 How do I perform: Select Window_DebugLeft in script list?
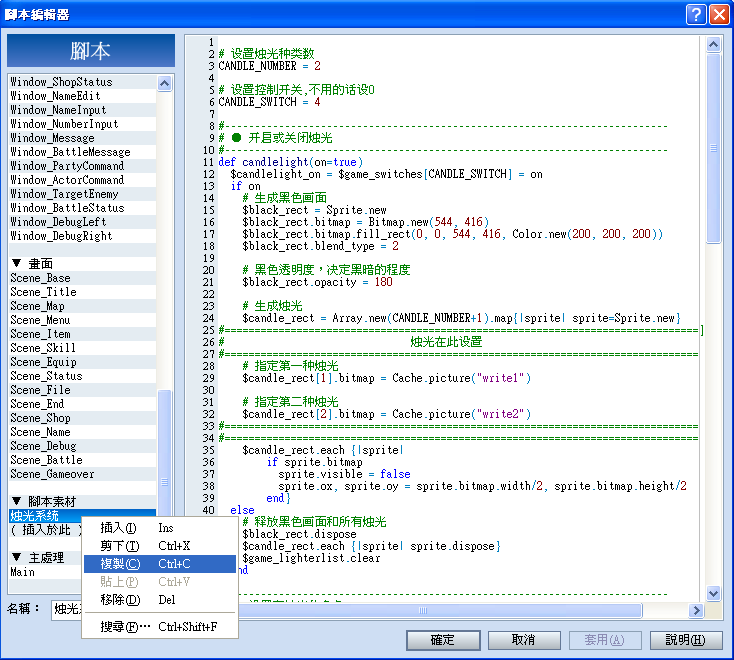(x=82, y=222)
